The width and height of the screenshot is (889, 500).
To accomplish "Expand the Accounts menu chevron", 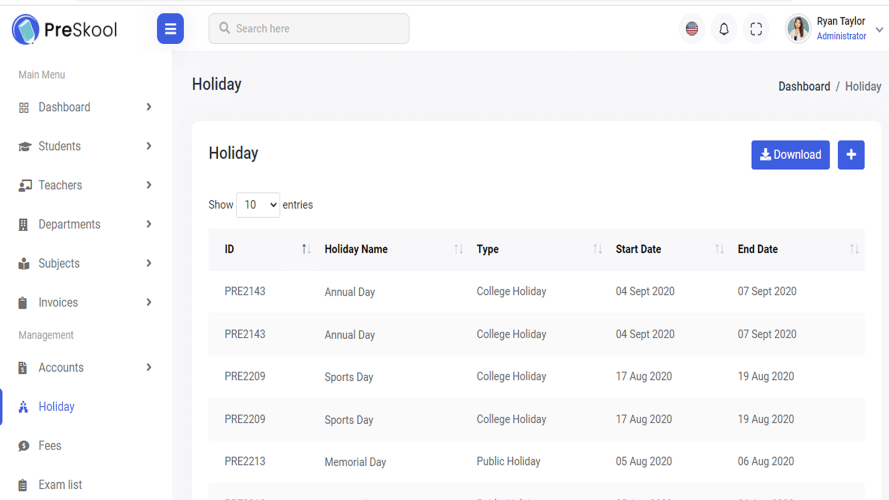I will 149,368.
